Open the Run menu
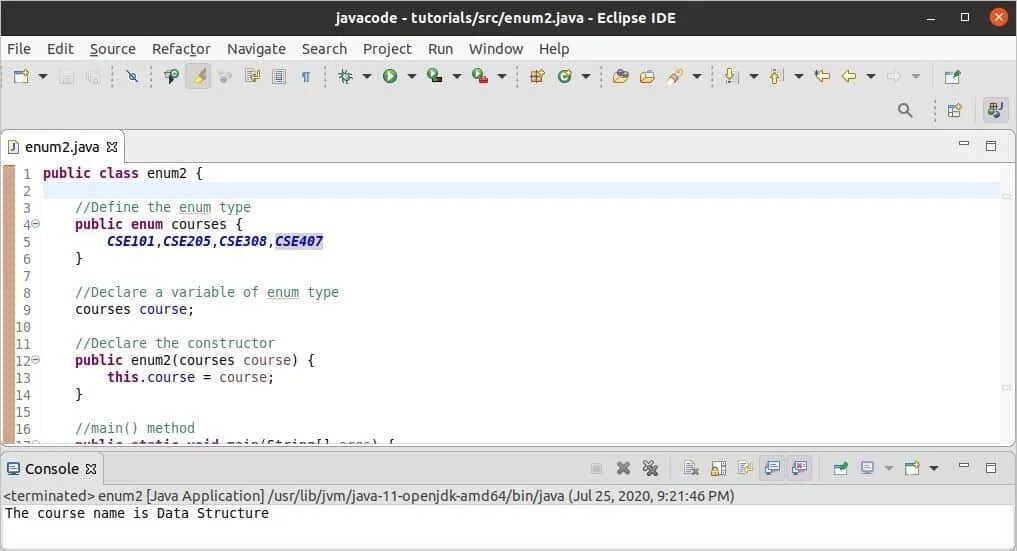The image size is (1017, 551). [x=440, y=49]
